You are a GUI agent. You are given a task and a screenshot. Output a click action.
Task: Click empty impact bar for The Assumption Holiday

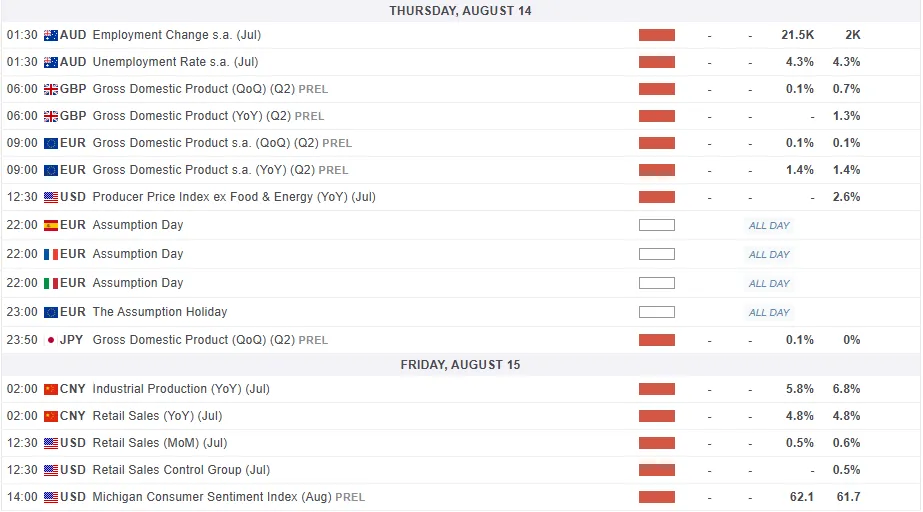[x=656, y=312]
